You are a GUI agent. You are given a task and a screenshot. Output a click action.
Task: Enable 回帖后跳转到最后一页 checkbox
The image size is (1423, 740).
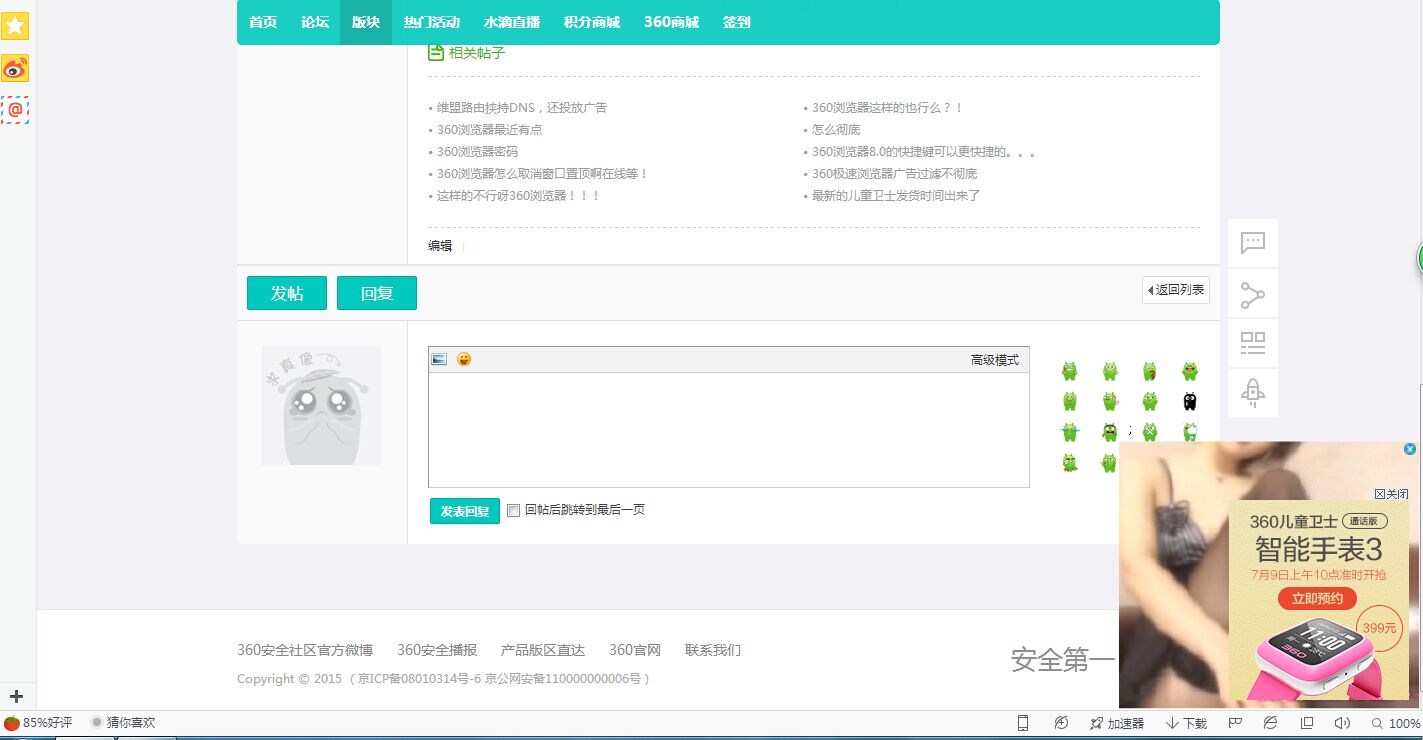(514, 510)
